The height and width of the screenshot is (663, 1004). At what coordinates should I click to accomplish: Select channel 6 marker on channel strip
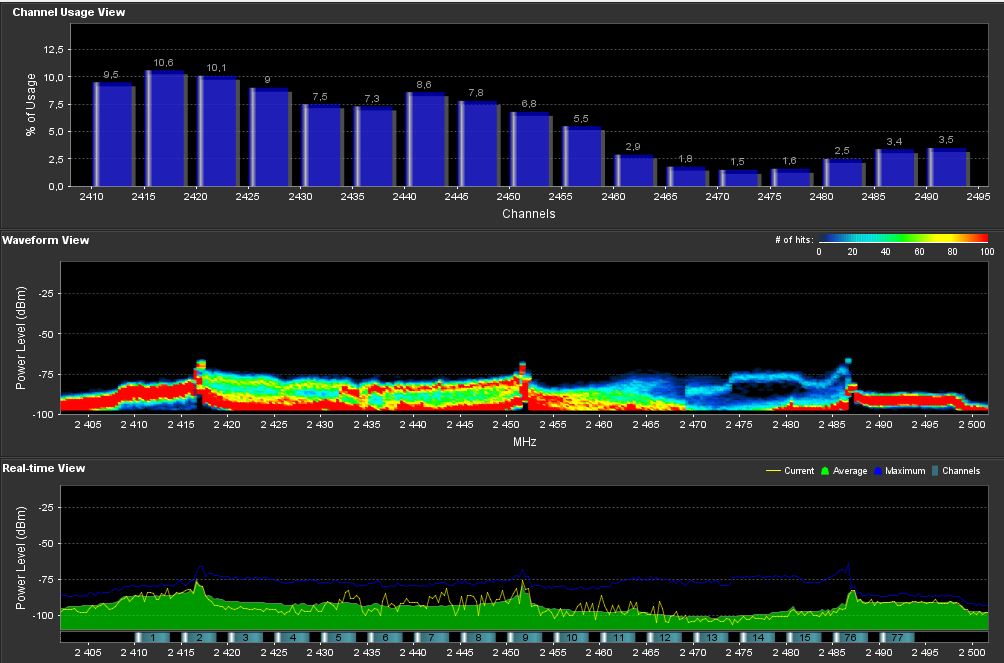[384, 637]
